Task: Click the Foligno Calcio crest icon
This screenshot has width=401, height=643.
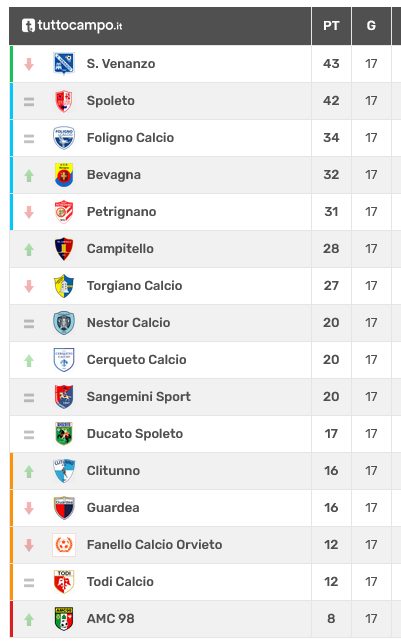Action: tap(64, 138)
